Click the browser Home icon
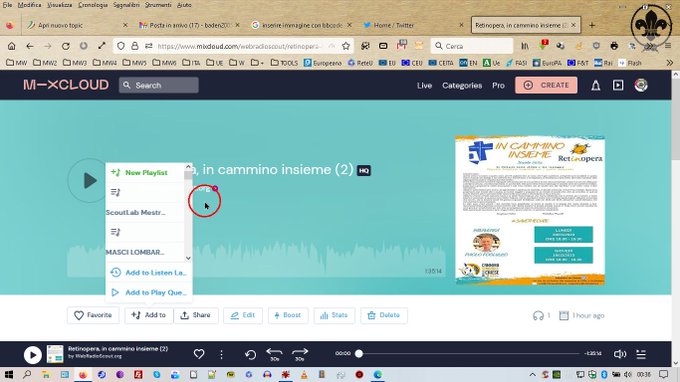This screenshot has height=382, width=680. [11, 46]
